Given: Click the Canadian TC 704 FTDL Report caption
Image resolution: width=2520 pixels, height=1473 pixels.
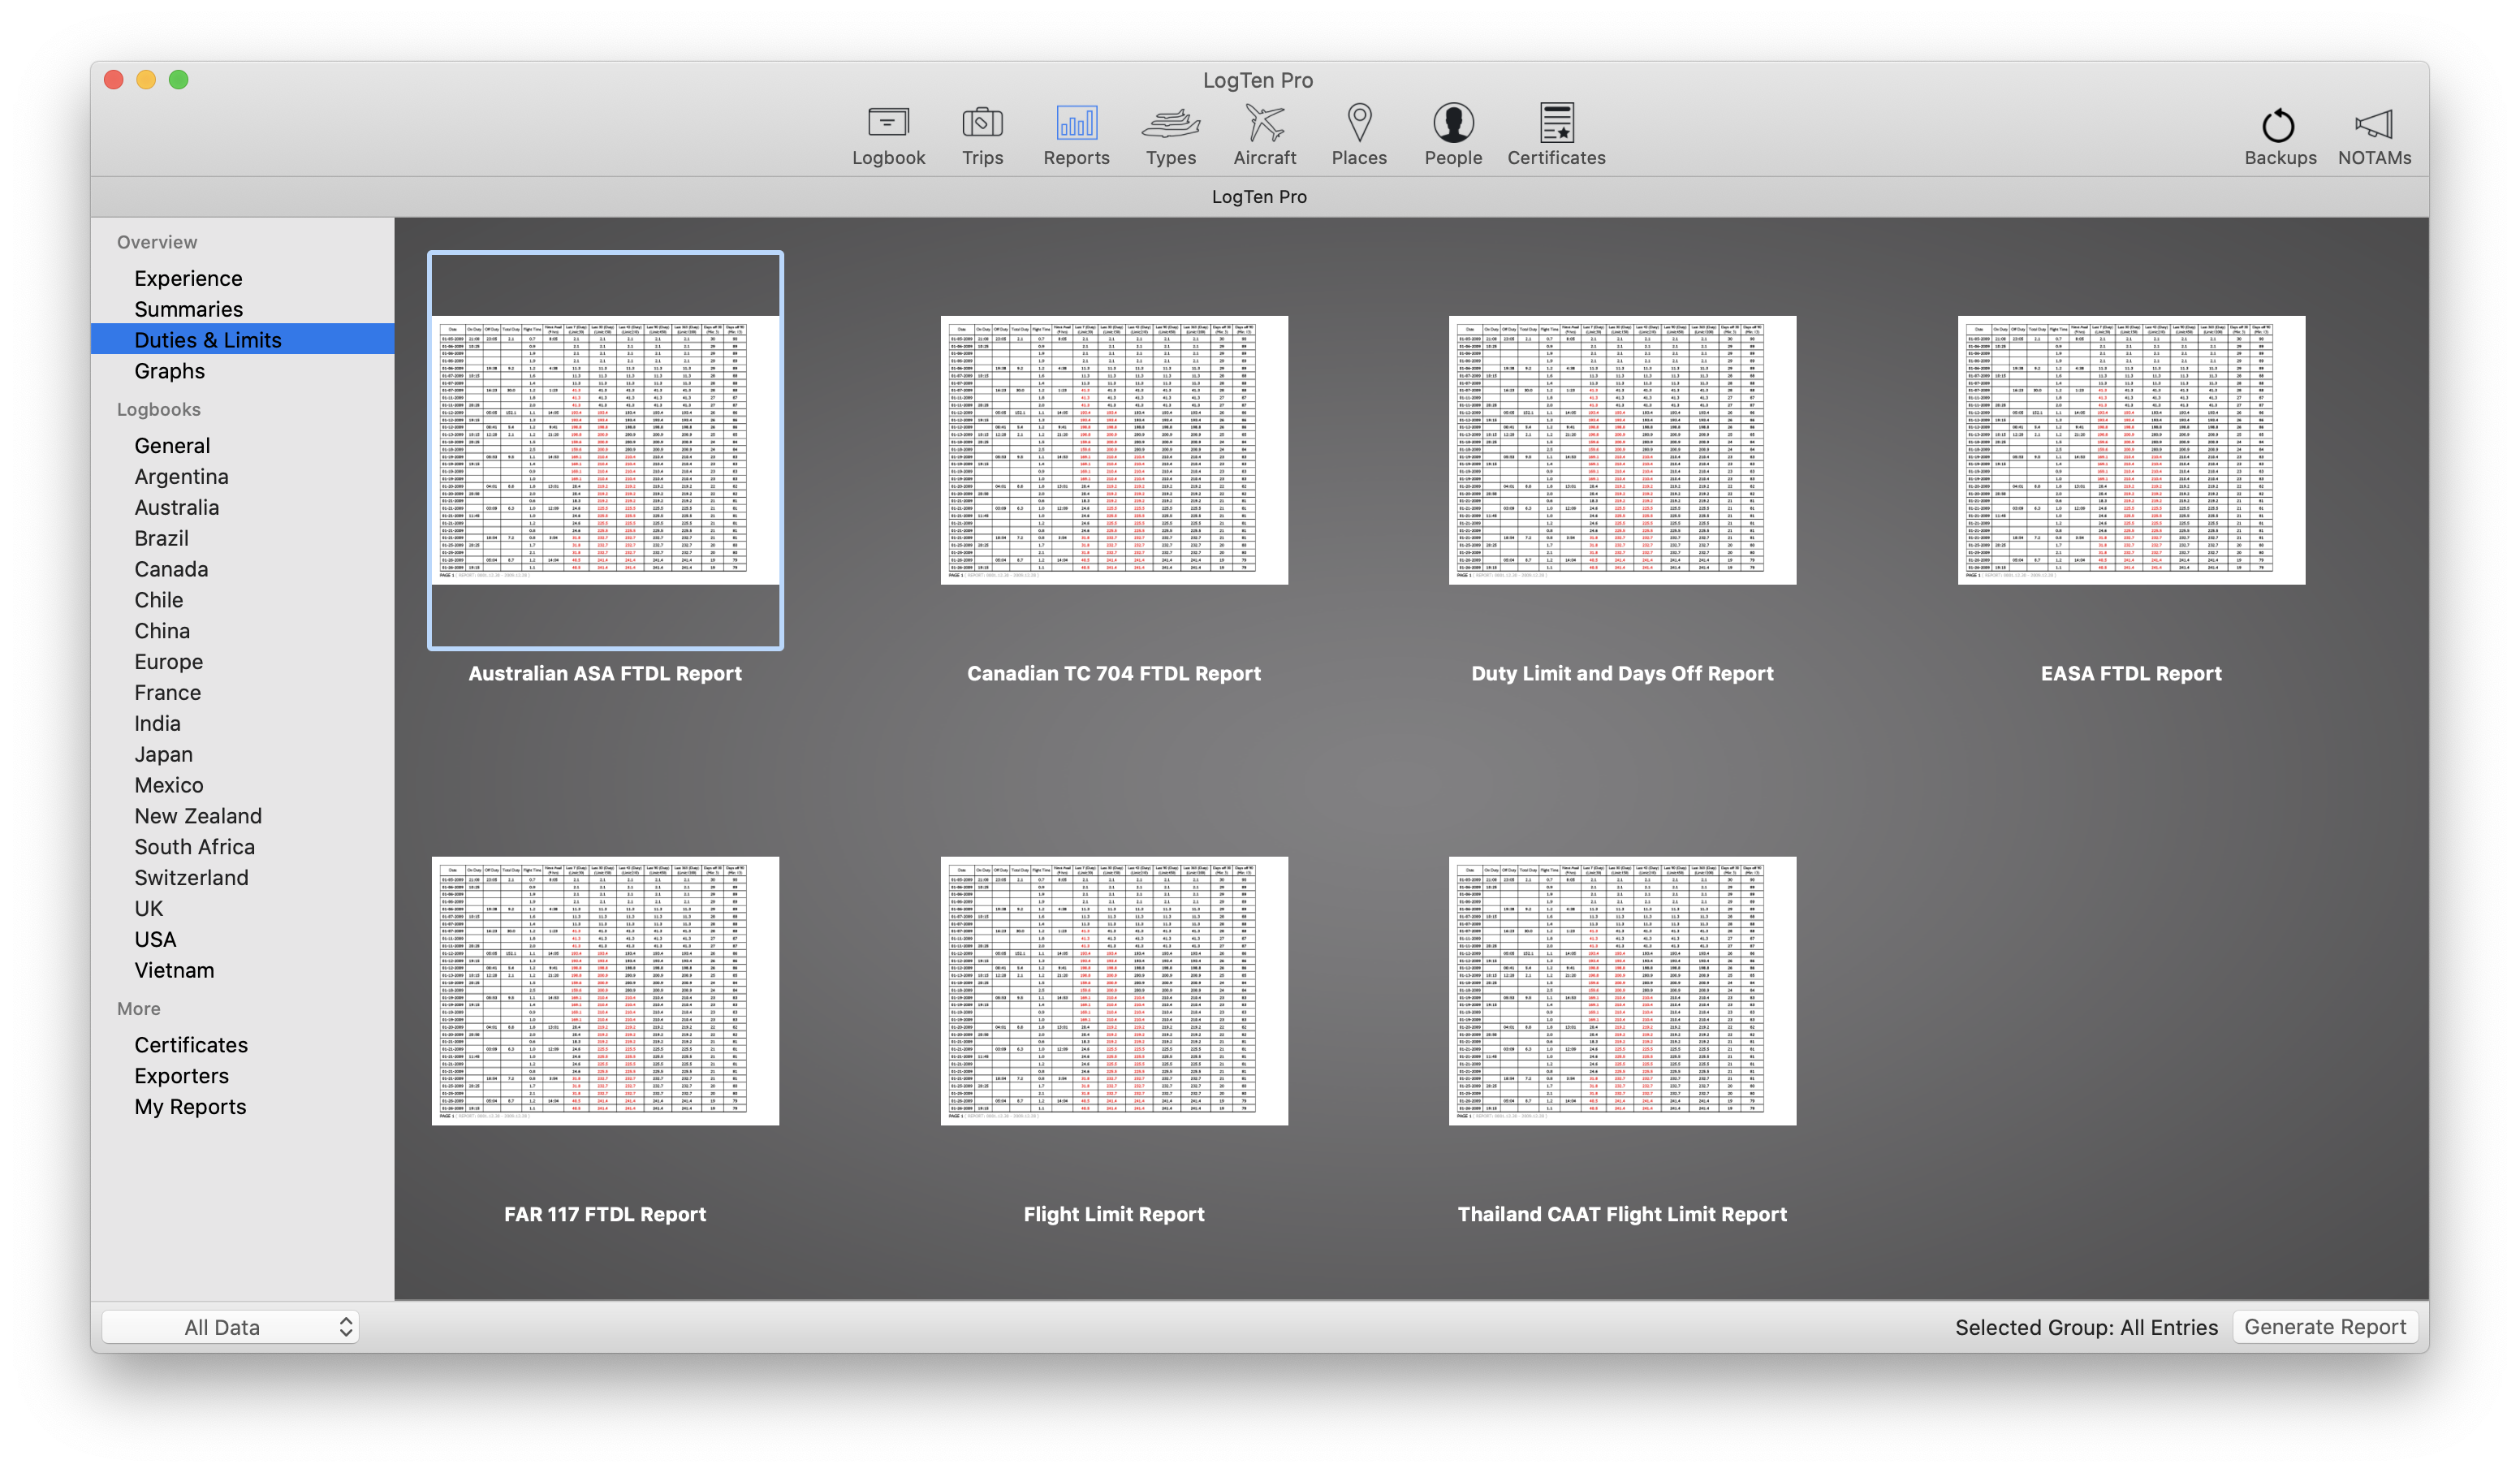Looking at the screenshot, I should point(1114,674).
